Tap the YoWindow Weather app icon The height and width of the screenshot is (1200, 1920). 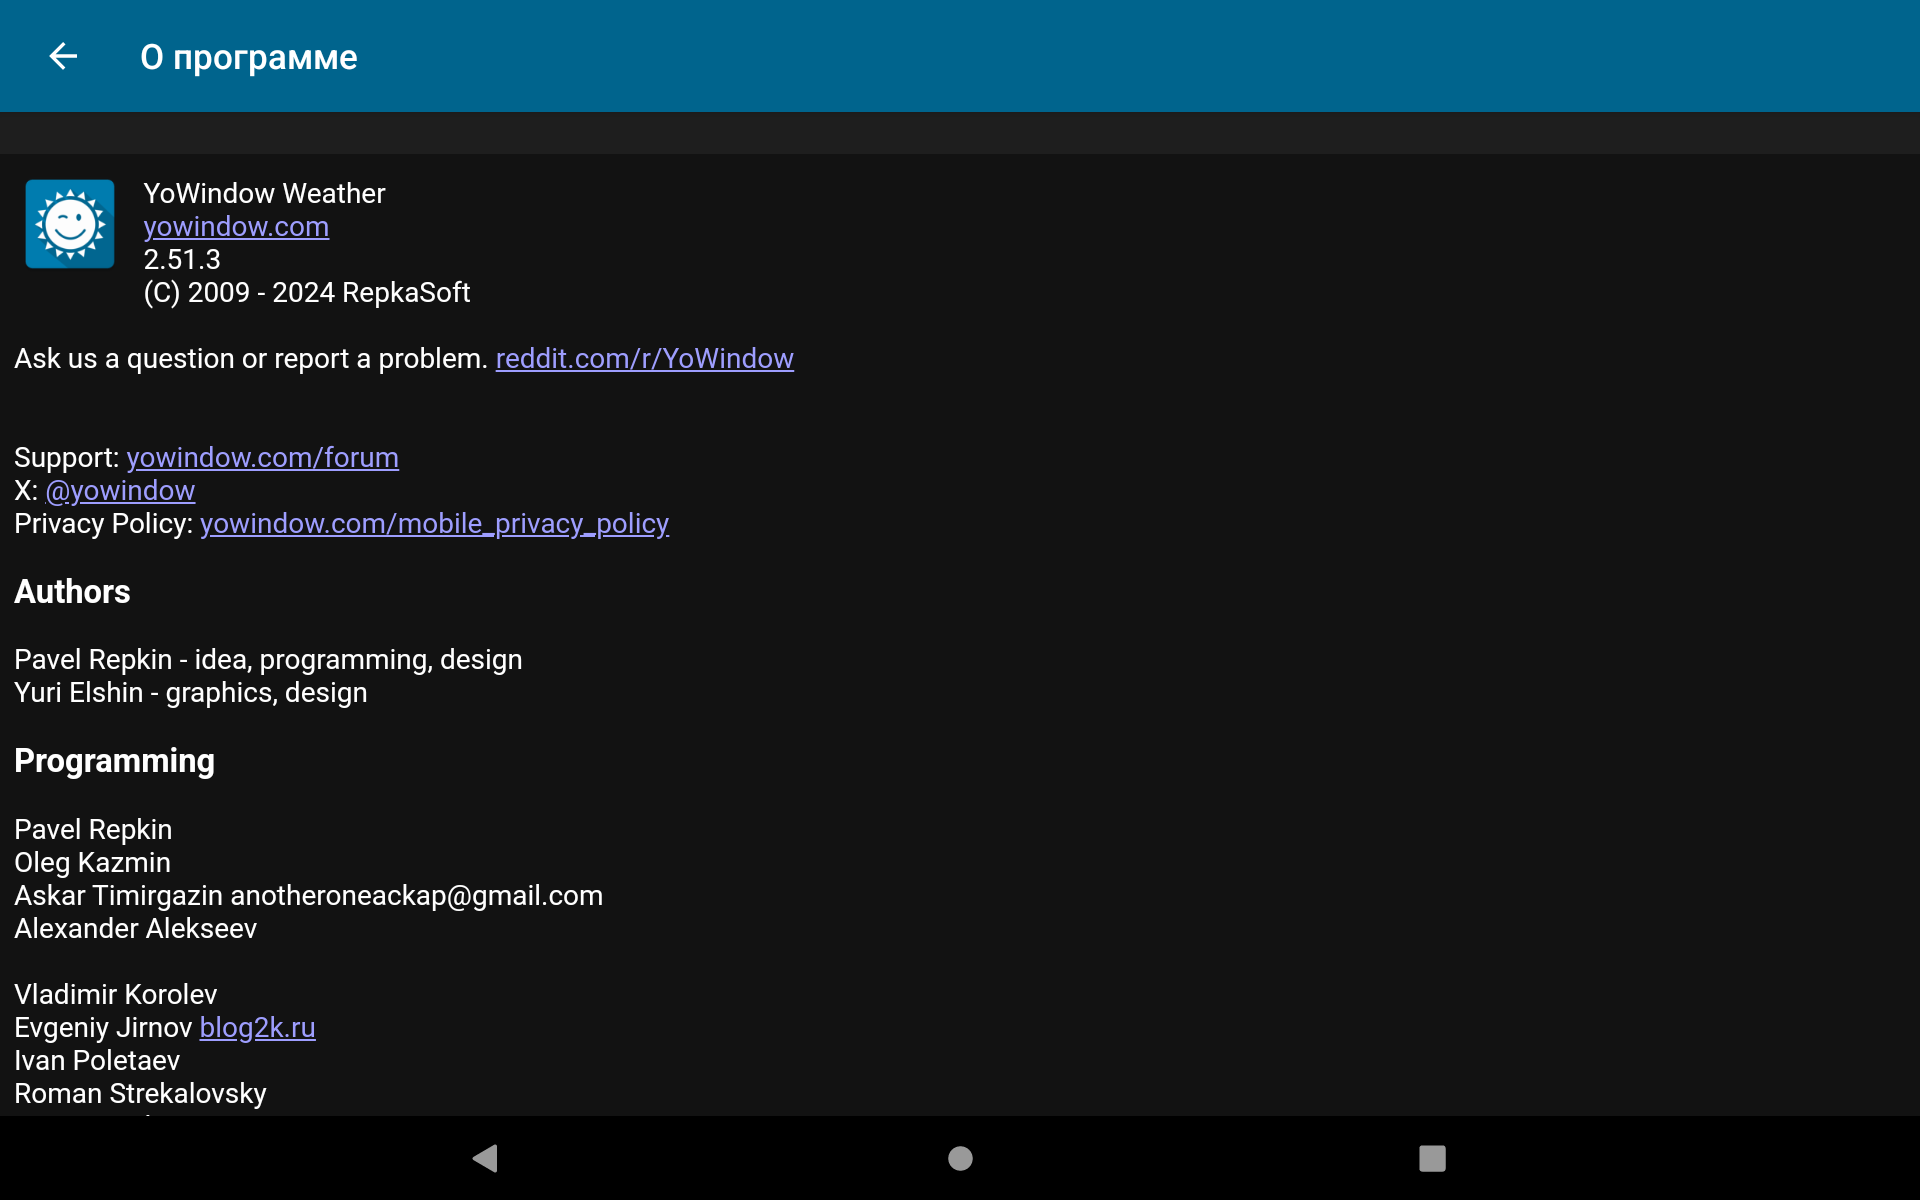click(x=70, y=224)
